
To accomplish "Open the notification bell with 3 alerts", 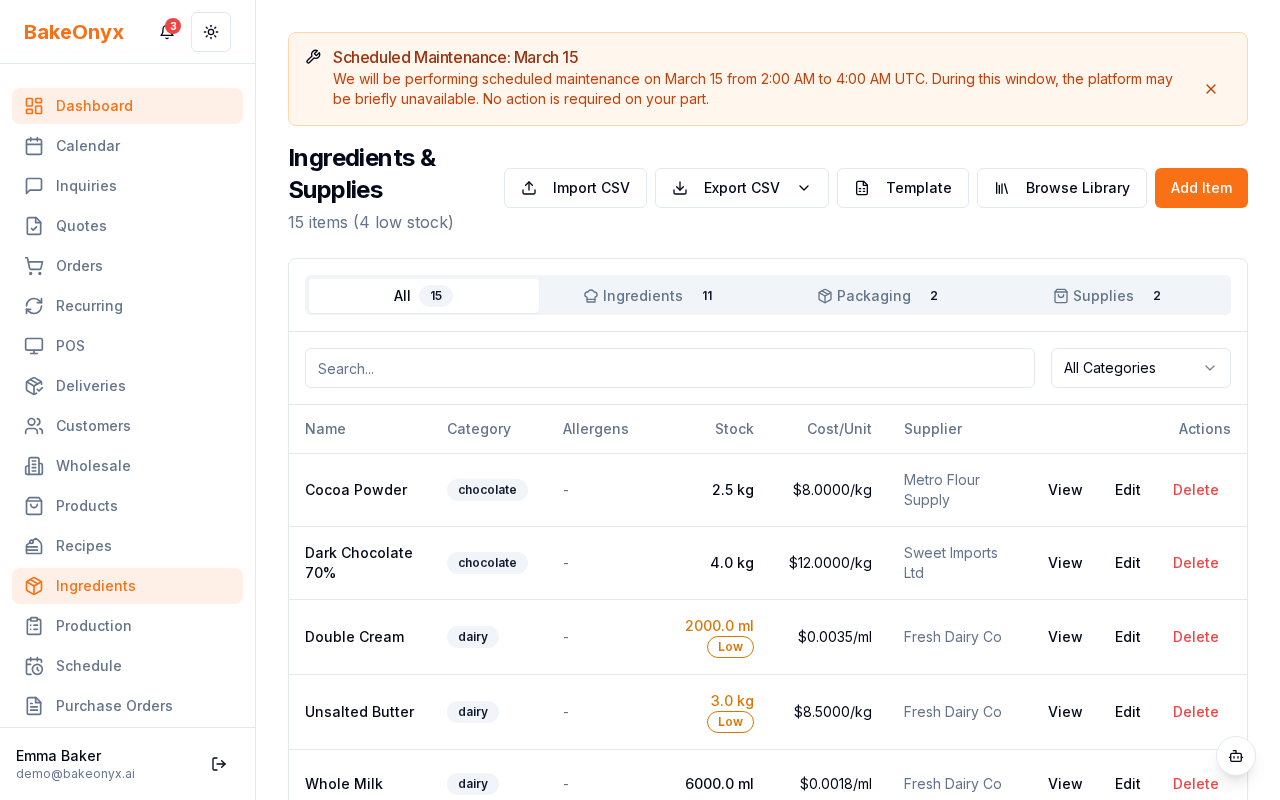I will 166,32.
